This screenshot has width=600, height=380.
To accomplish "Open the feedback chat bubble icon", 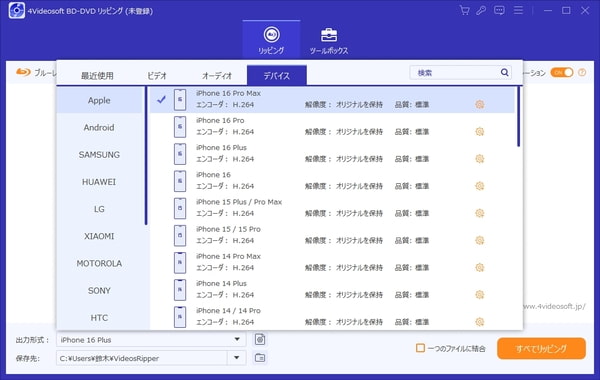I will point(499,10).
